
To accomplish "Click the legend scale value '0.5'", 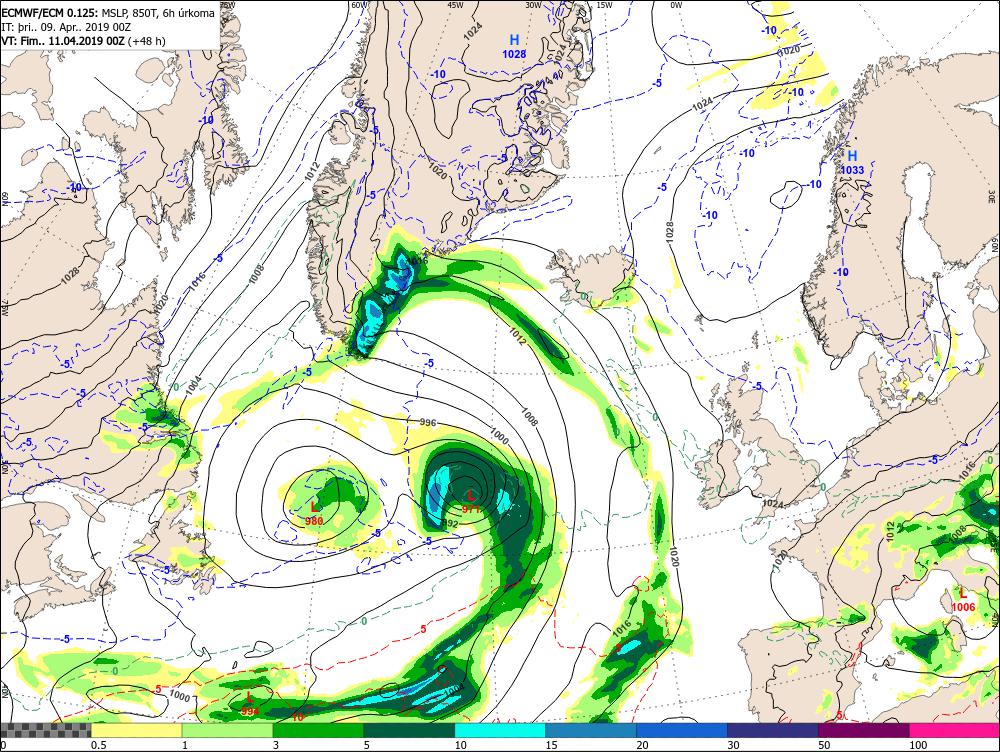I will [x=98, y=745].
